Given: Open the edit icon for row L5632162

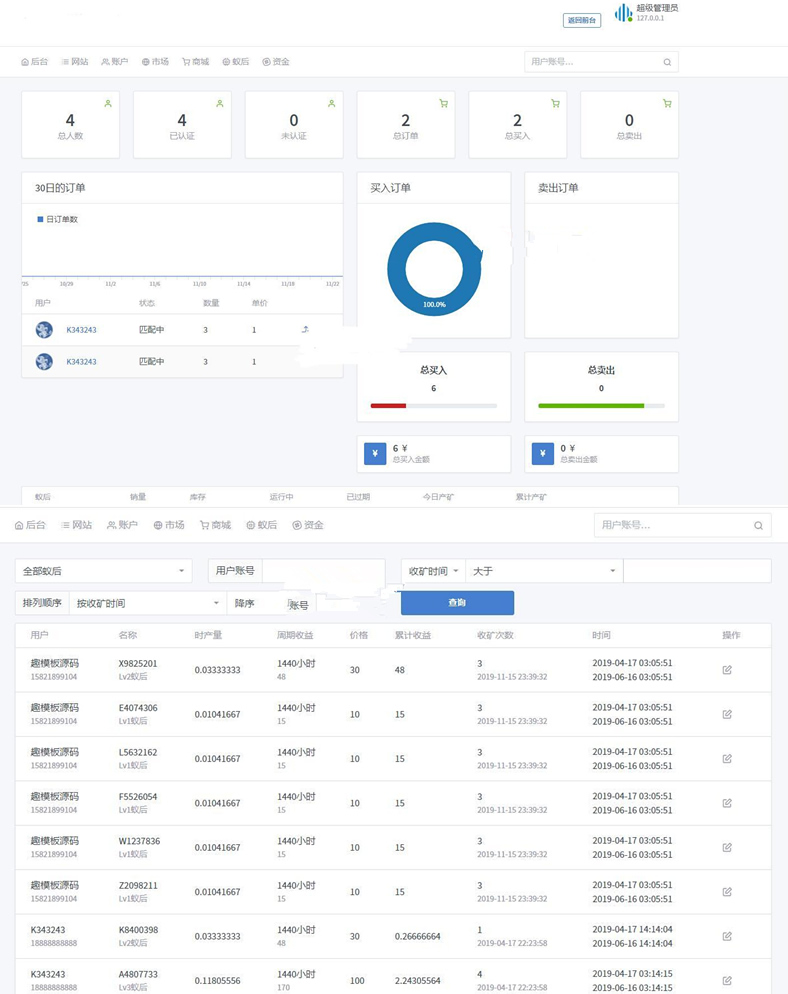Looking at the screenshot, I should coord(727,759).
